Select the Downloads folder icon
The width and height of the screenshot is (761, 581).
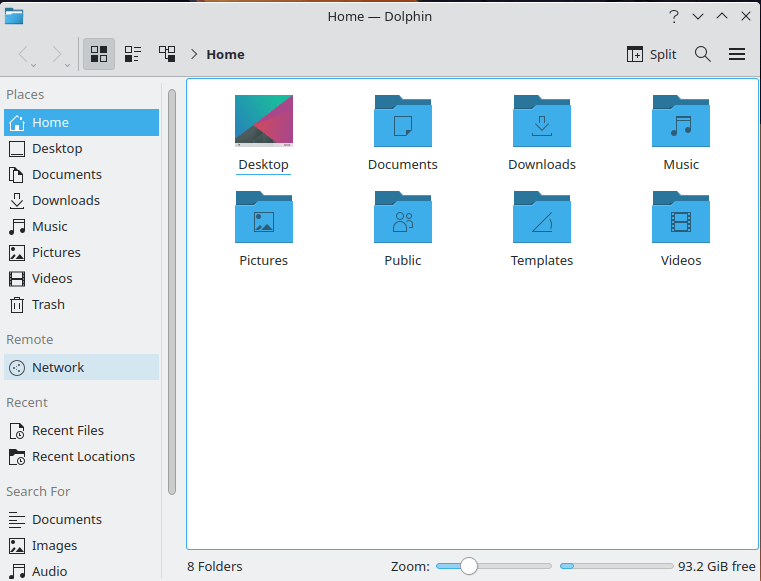pyautogui.click(x=542, y=121)
